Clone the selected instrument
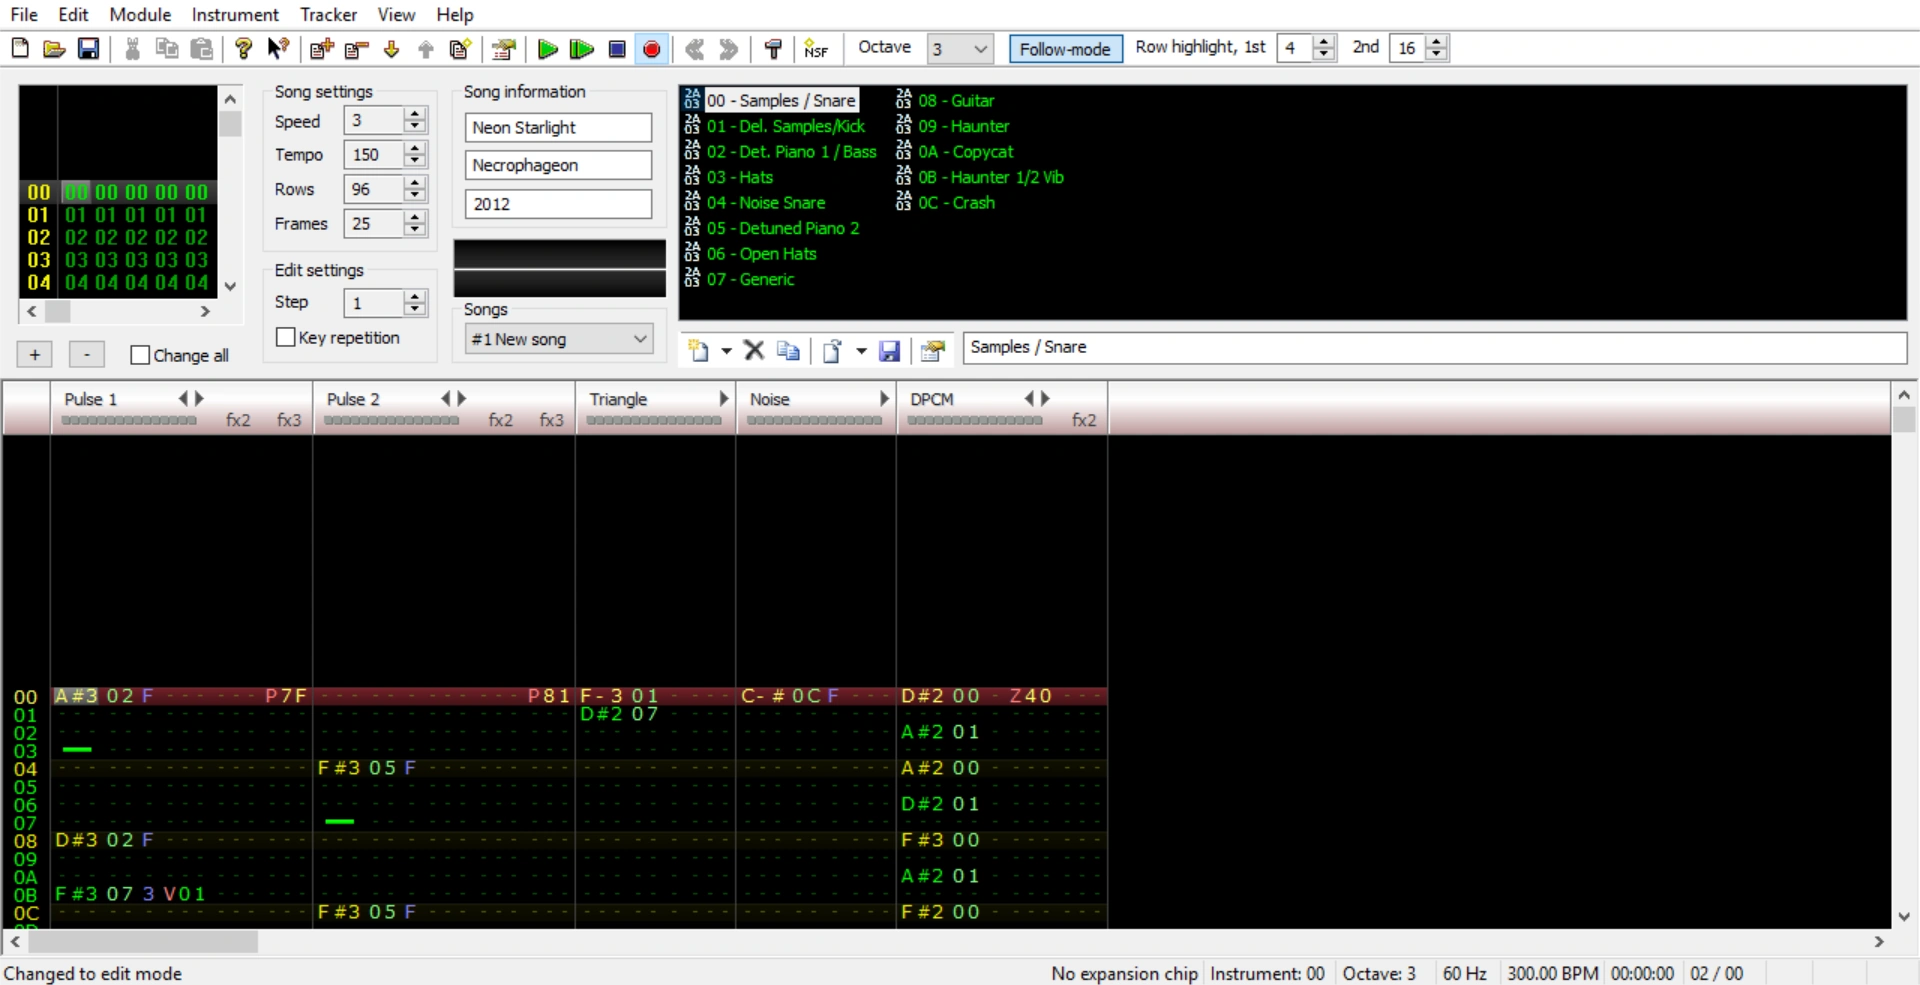This screenshot has height=985, width=1920. coord(788,351)
